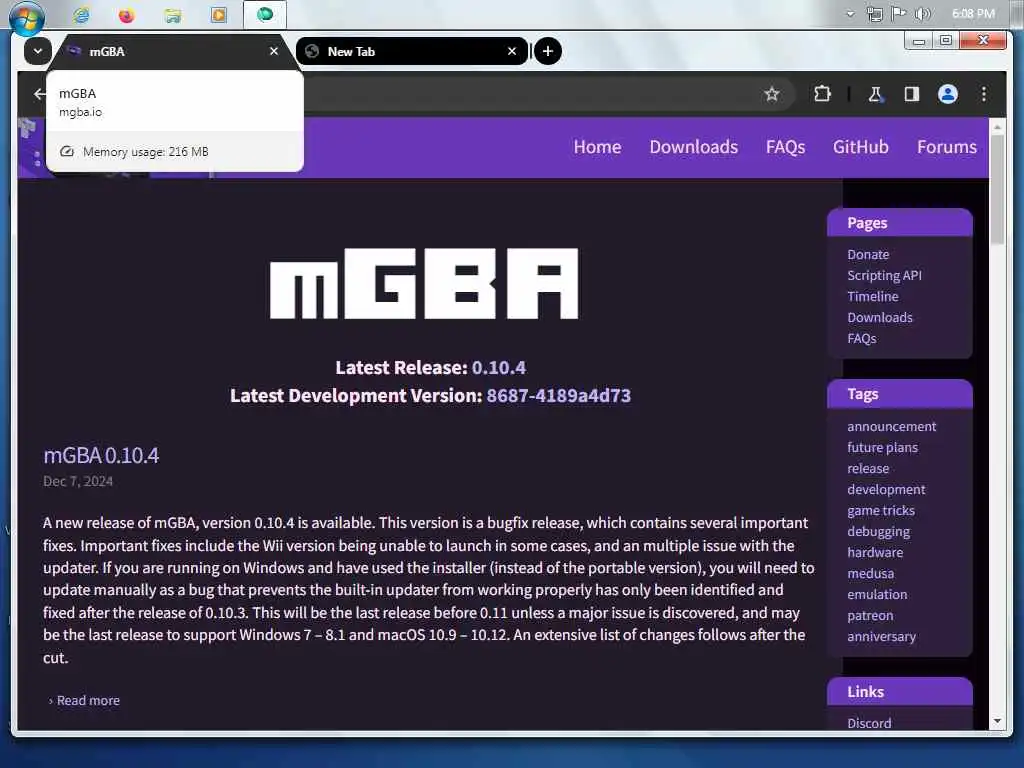Viewport: 1024px width, 768px height.
Task: Toggle the browser side panel
Action: coord(912,94)
